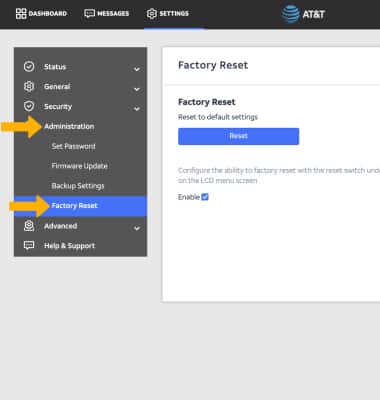The width and height of the screenshot is (380, 400).
Task: Click the General gear icon in sidebar
Action: (29, 86)
